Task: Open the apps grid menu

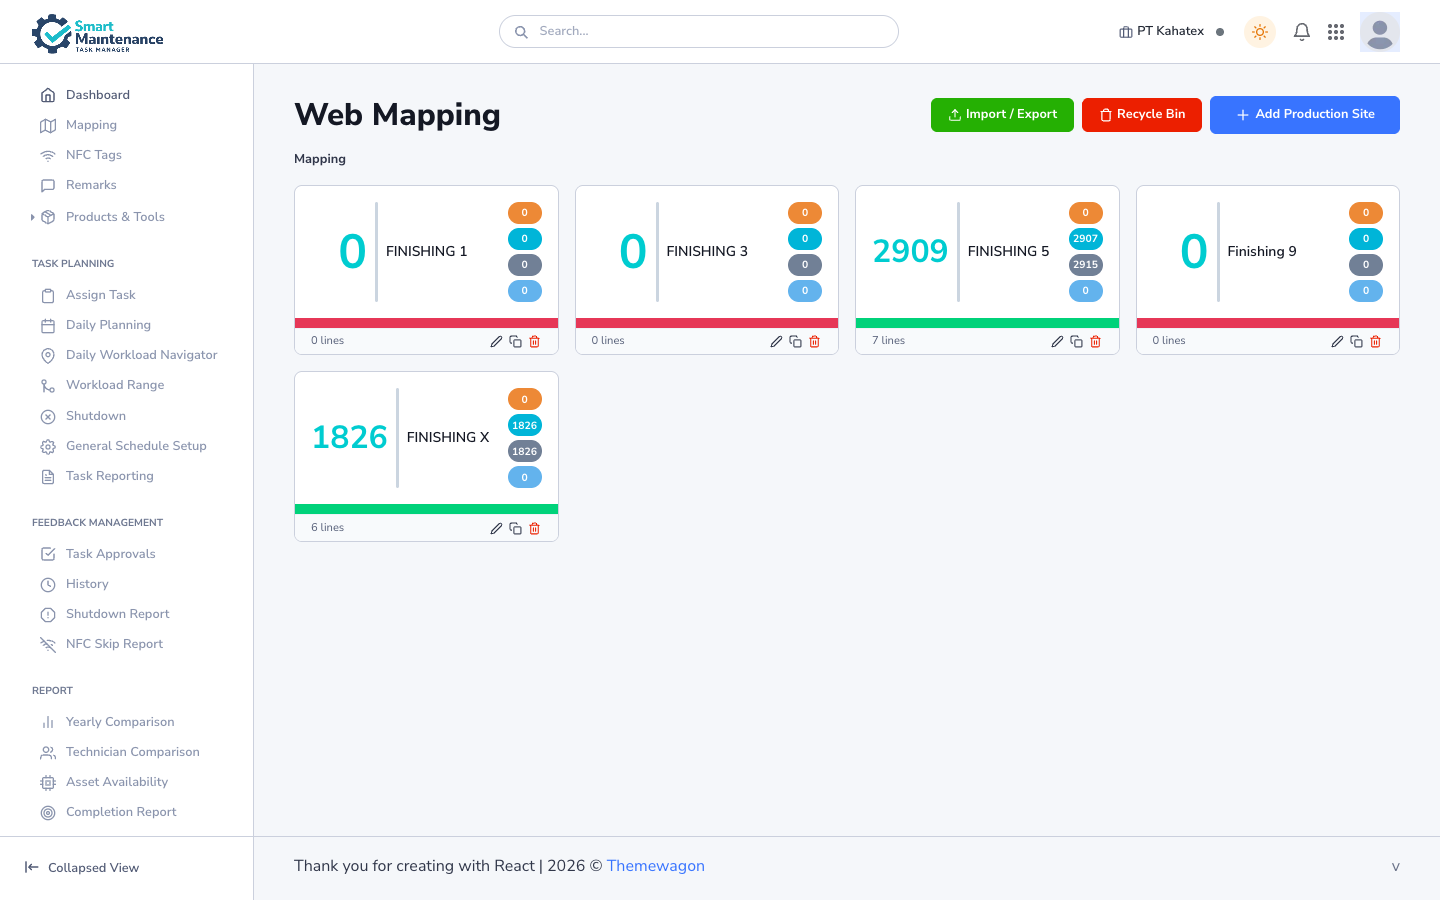Action: [1336, 32]
